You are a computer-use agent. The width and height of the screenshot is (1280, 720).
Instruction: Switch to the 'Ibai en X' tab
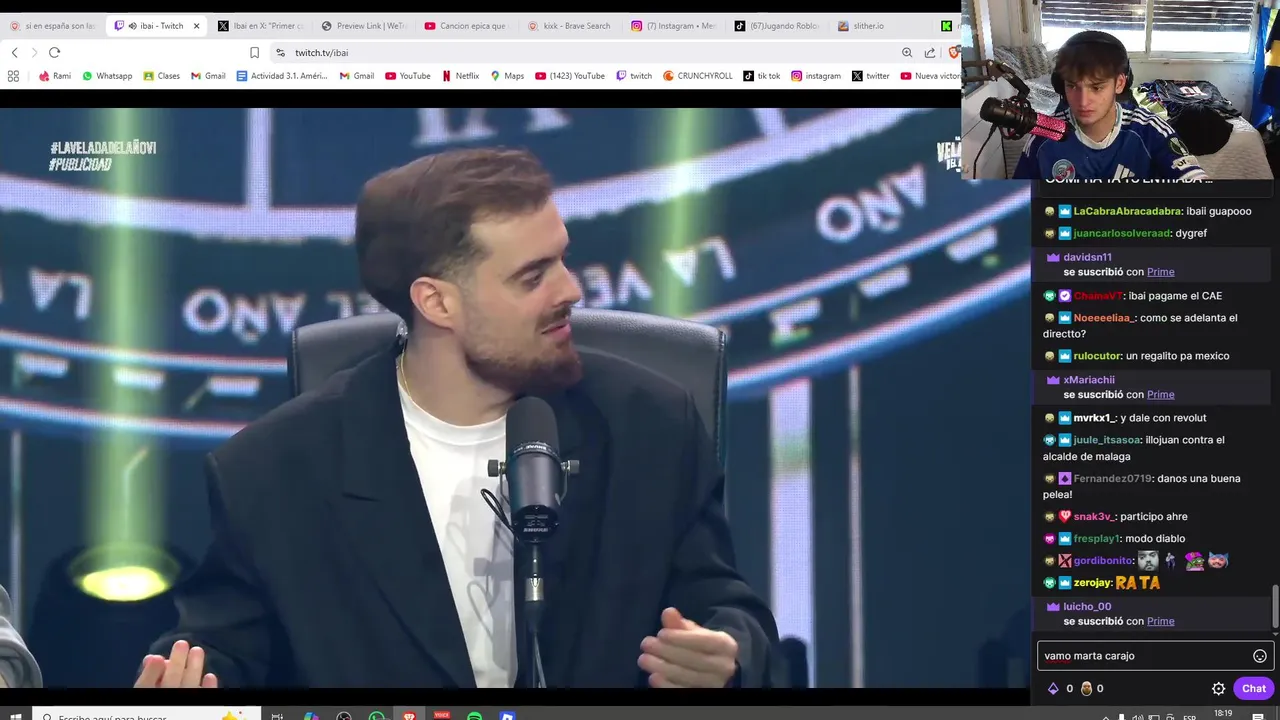pos(261,26)
